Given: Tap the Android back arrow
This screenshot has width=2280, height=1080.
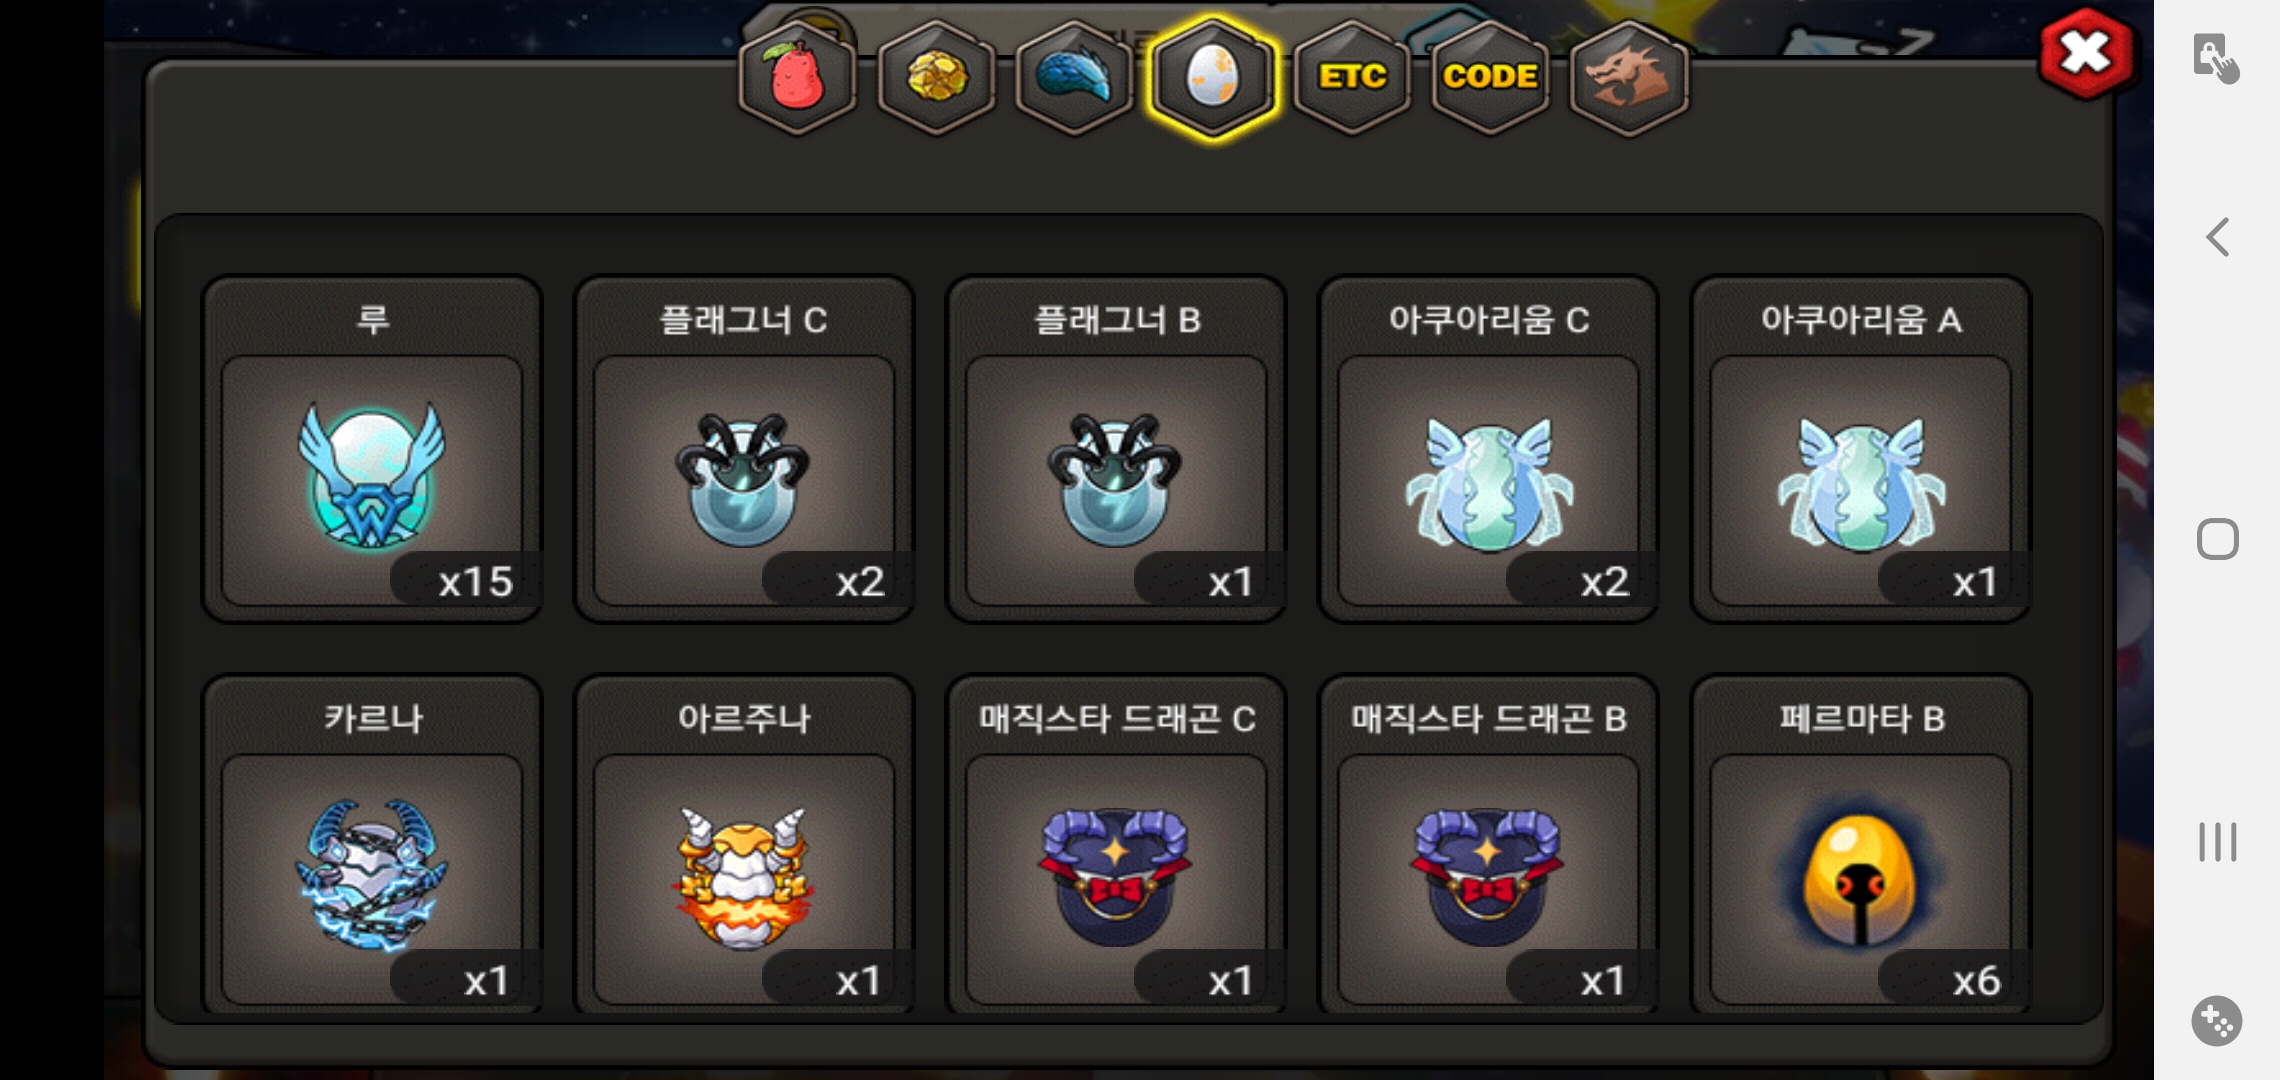Looking at the screenshot, I should click(2217, 237).
